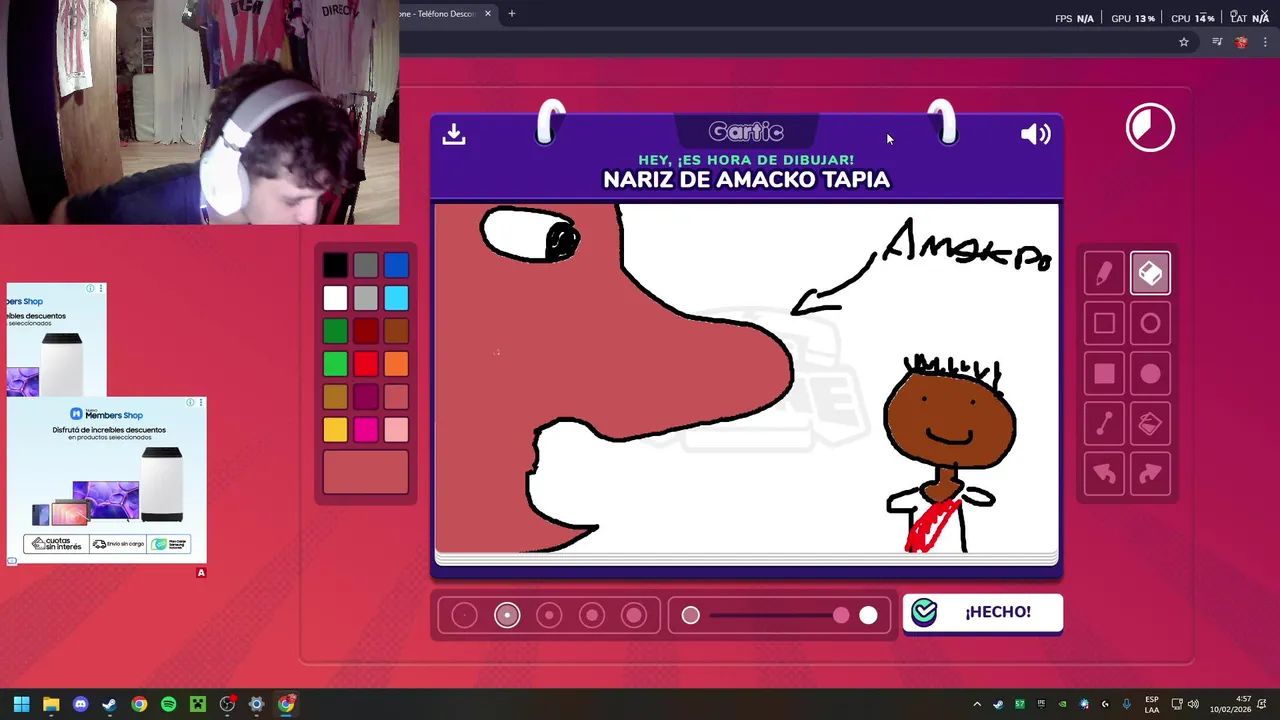The width and height of the screenshot is (1280, 720).
Task: Open the system volume tray icon
Action: click(x=1193, y=704)
